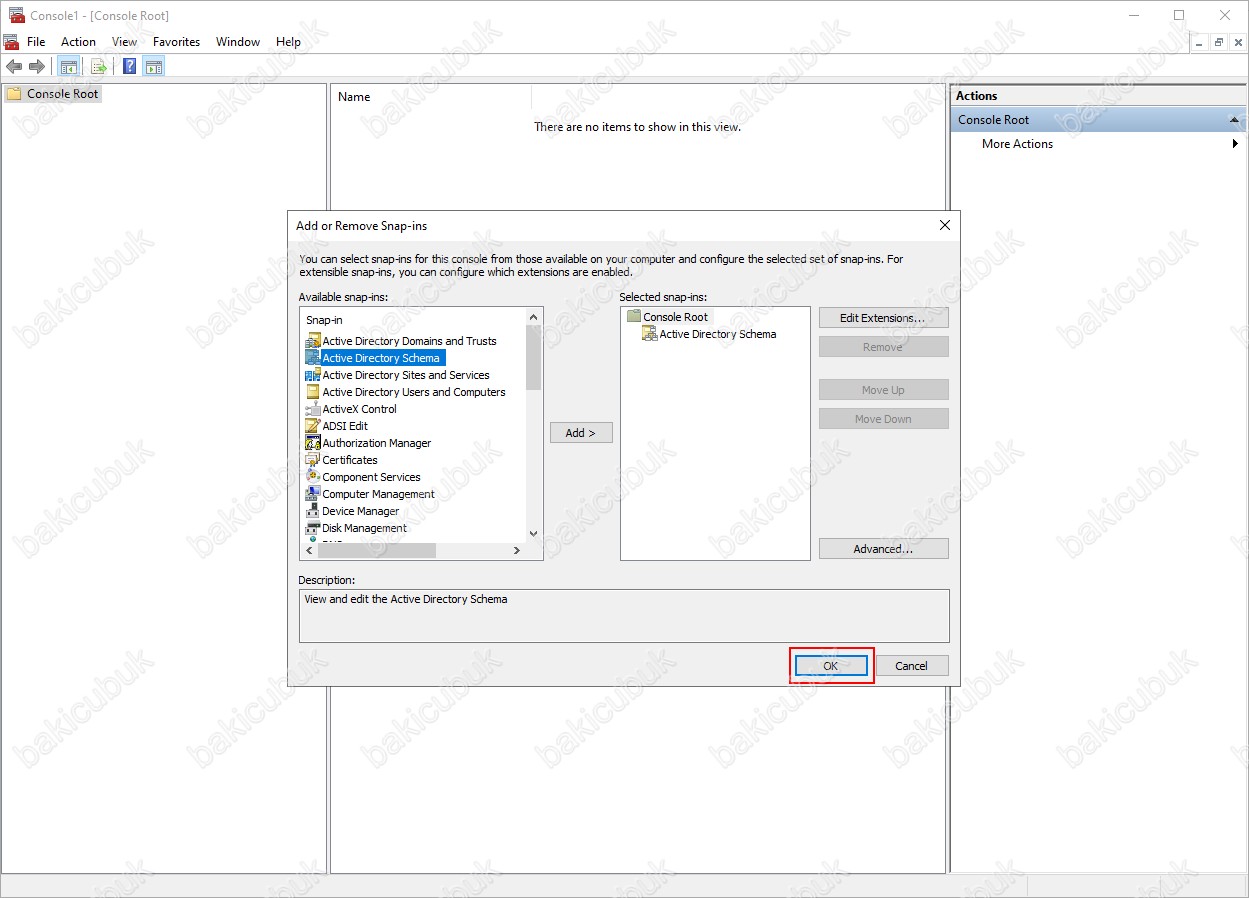Click the Computer Management snap-in icon

(313, 494)
